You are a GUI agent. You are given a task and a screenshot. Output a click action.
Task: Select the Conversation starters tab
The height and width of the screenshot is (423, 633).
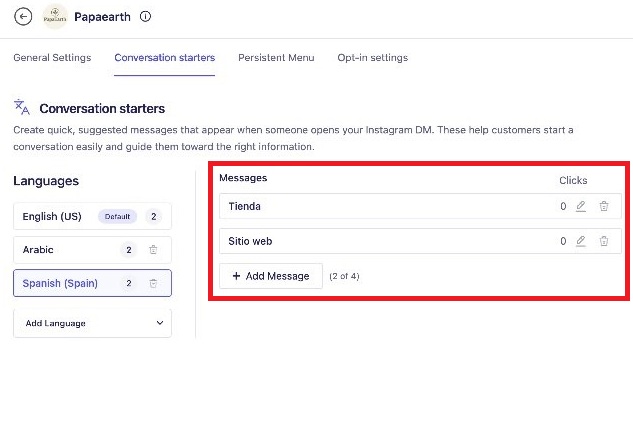(164, 58)
